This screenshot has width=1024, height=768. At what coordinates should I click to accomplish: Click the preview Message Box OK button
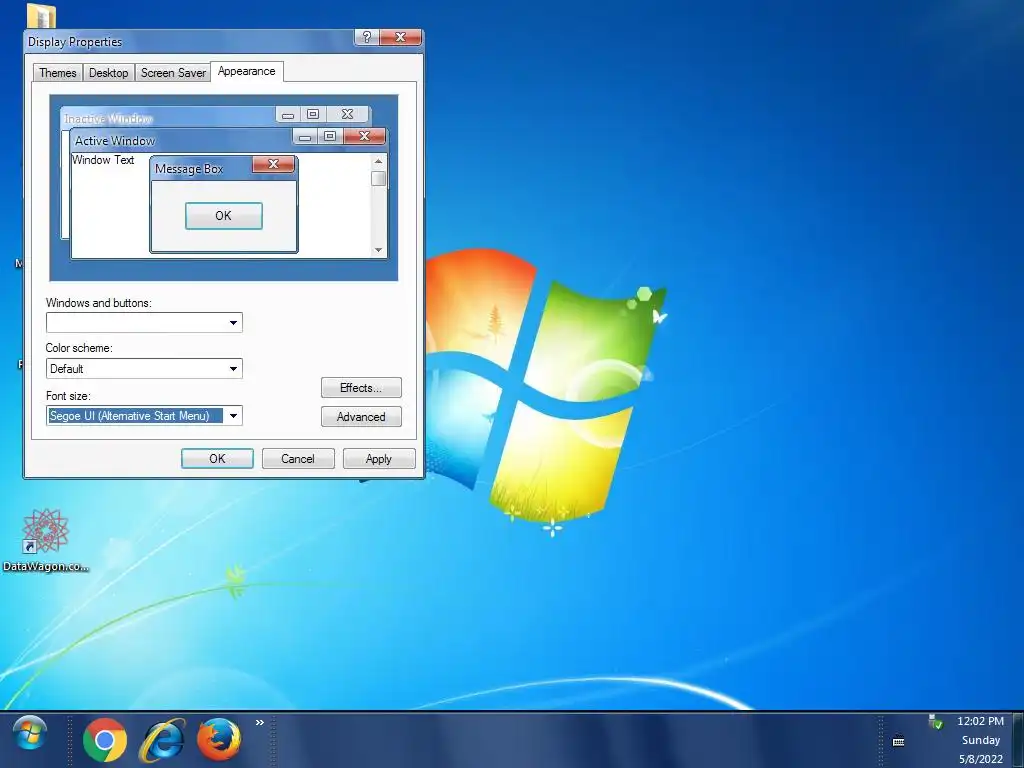click(223, 216)
